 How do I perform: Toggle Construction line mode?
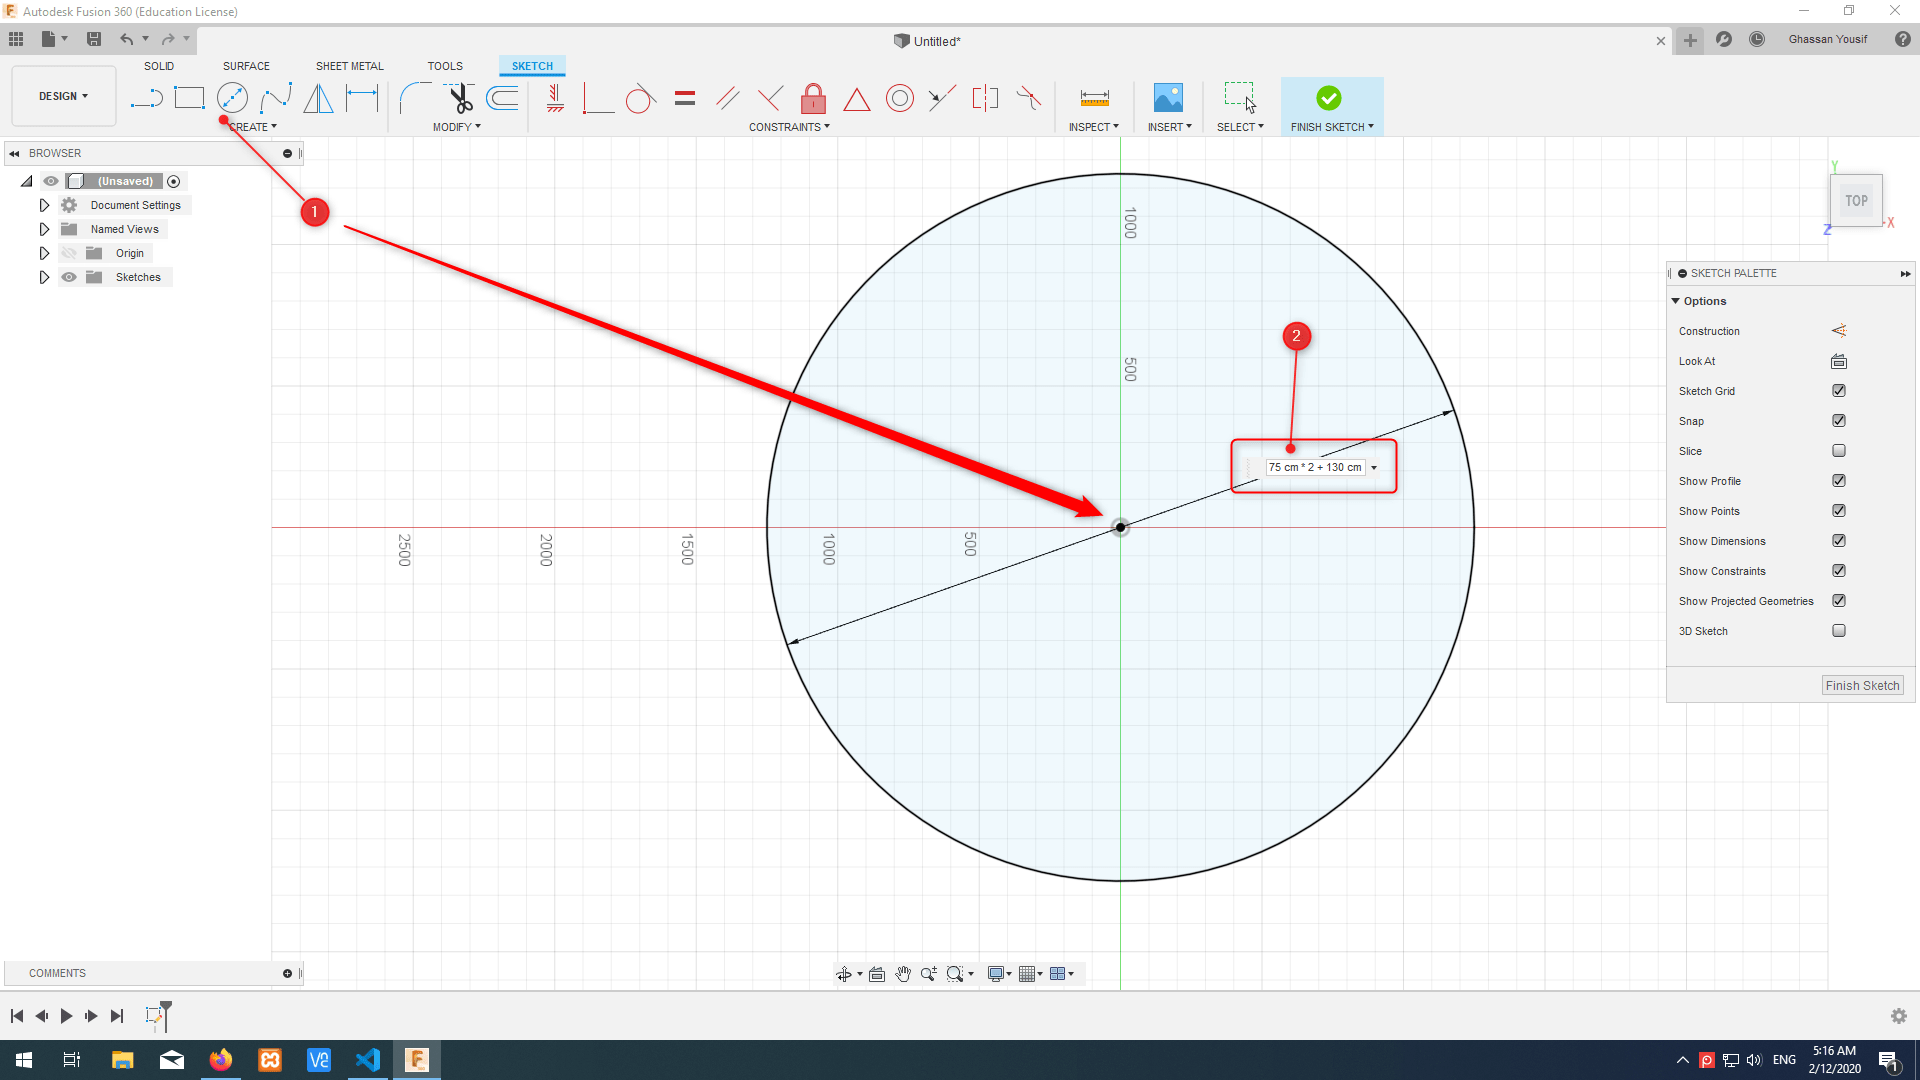click(x=1839, y=331)
